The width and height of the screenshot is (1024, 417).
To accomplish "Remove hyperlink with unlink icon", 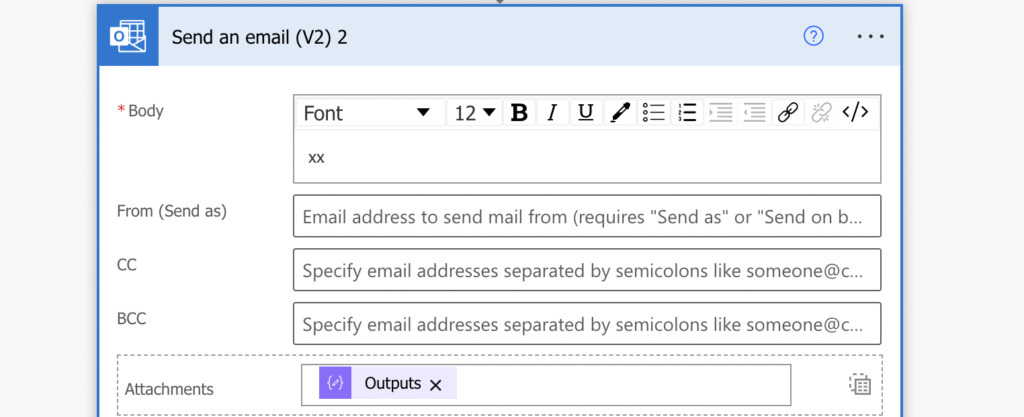I will [822, 113].
